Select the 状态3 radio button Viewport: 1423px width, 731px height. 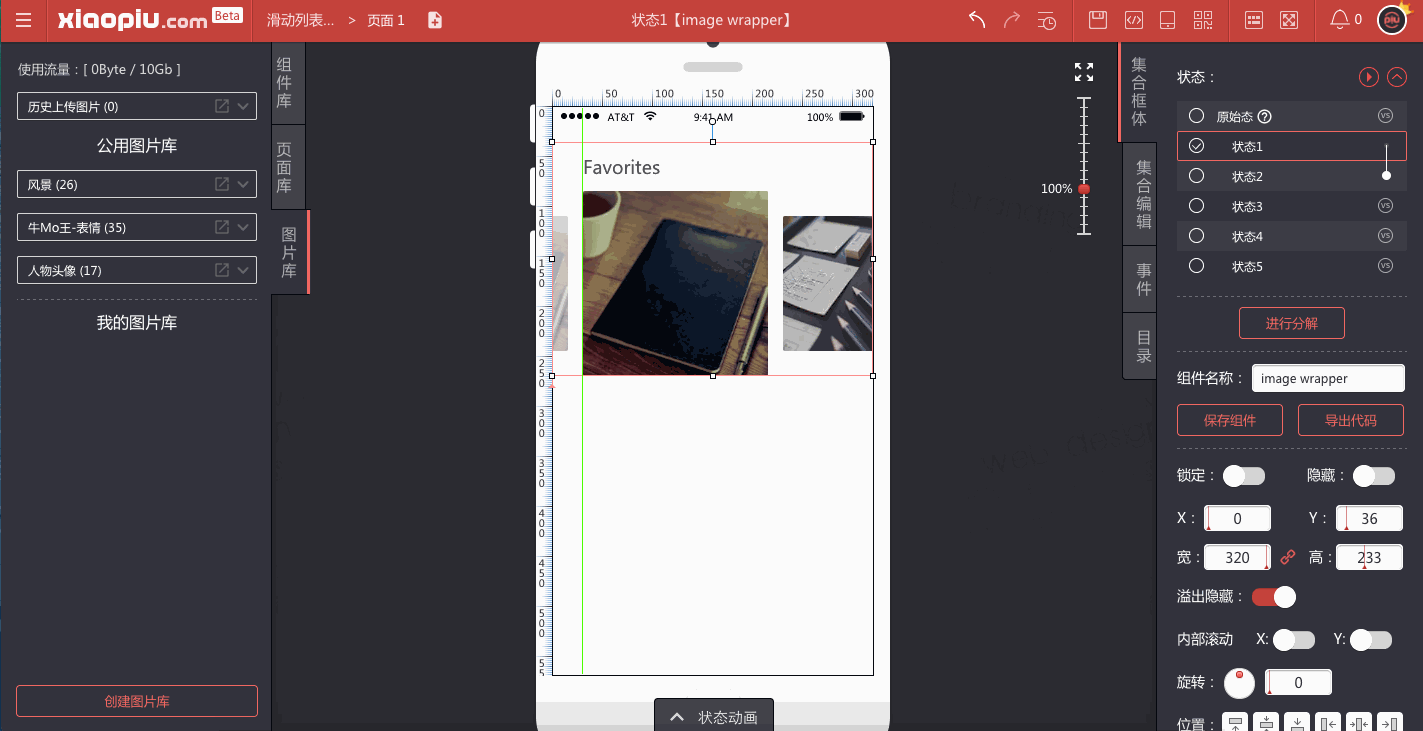1196,206
